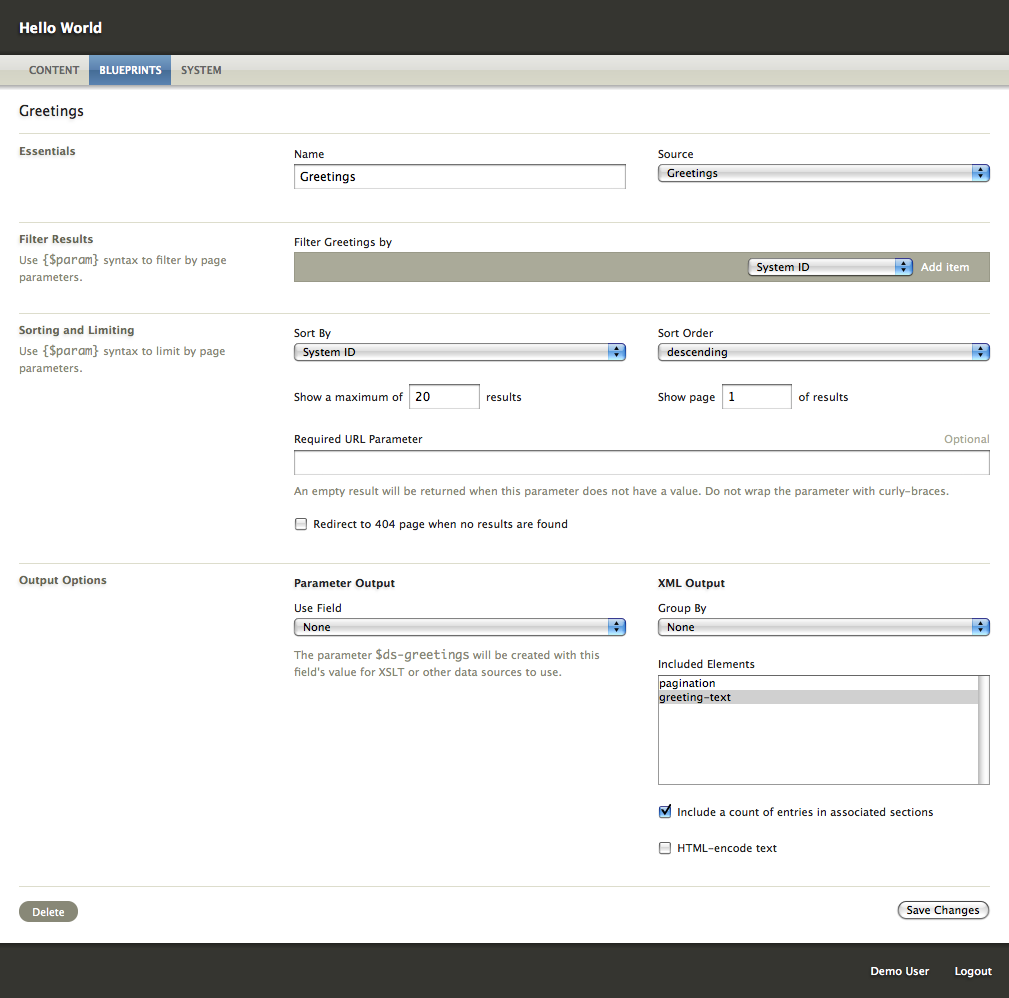1009x998 pixels.
Task: Click Add item in filter bar
Action: (x=945, y=267)
